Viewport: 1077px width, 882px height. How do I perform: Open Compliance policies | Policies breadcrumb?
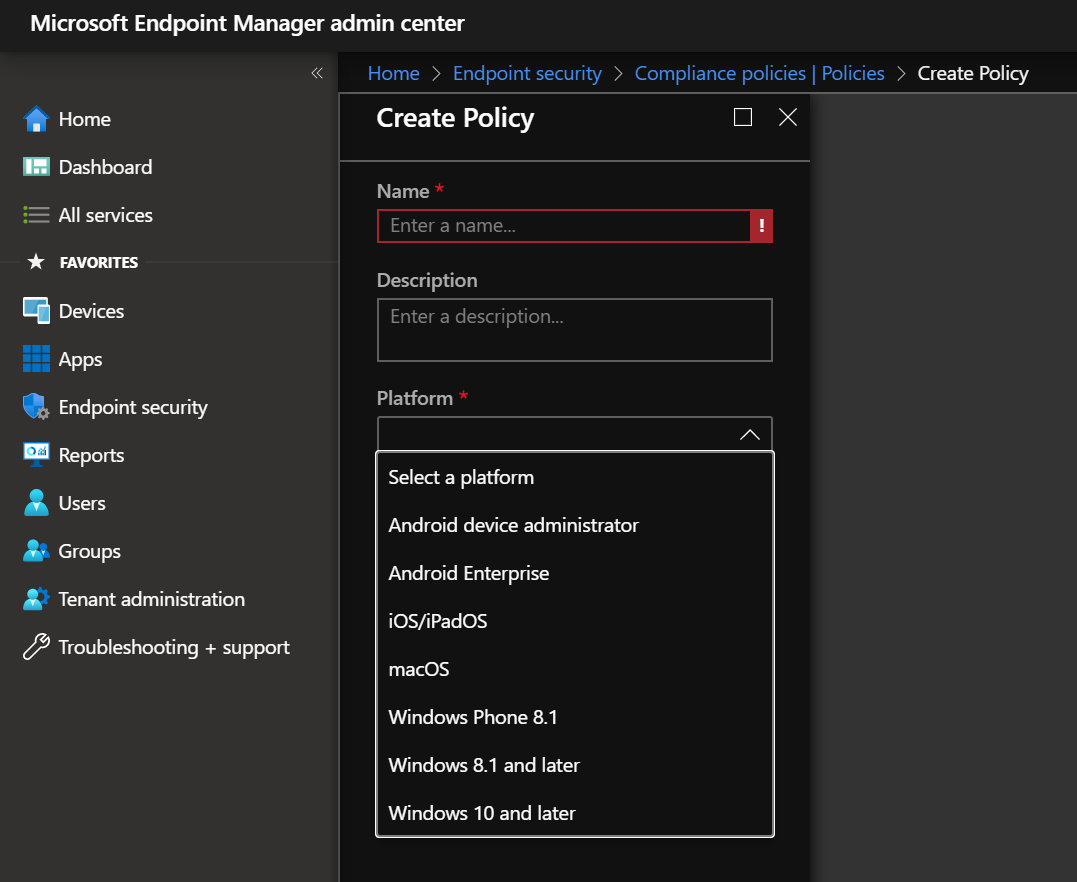coord(759,73)
